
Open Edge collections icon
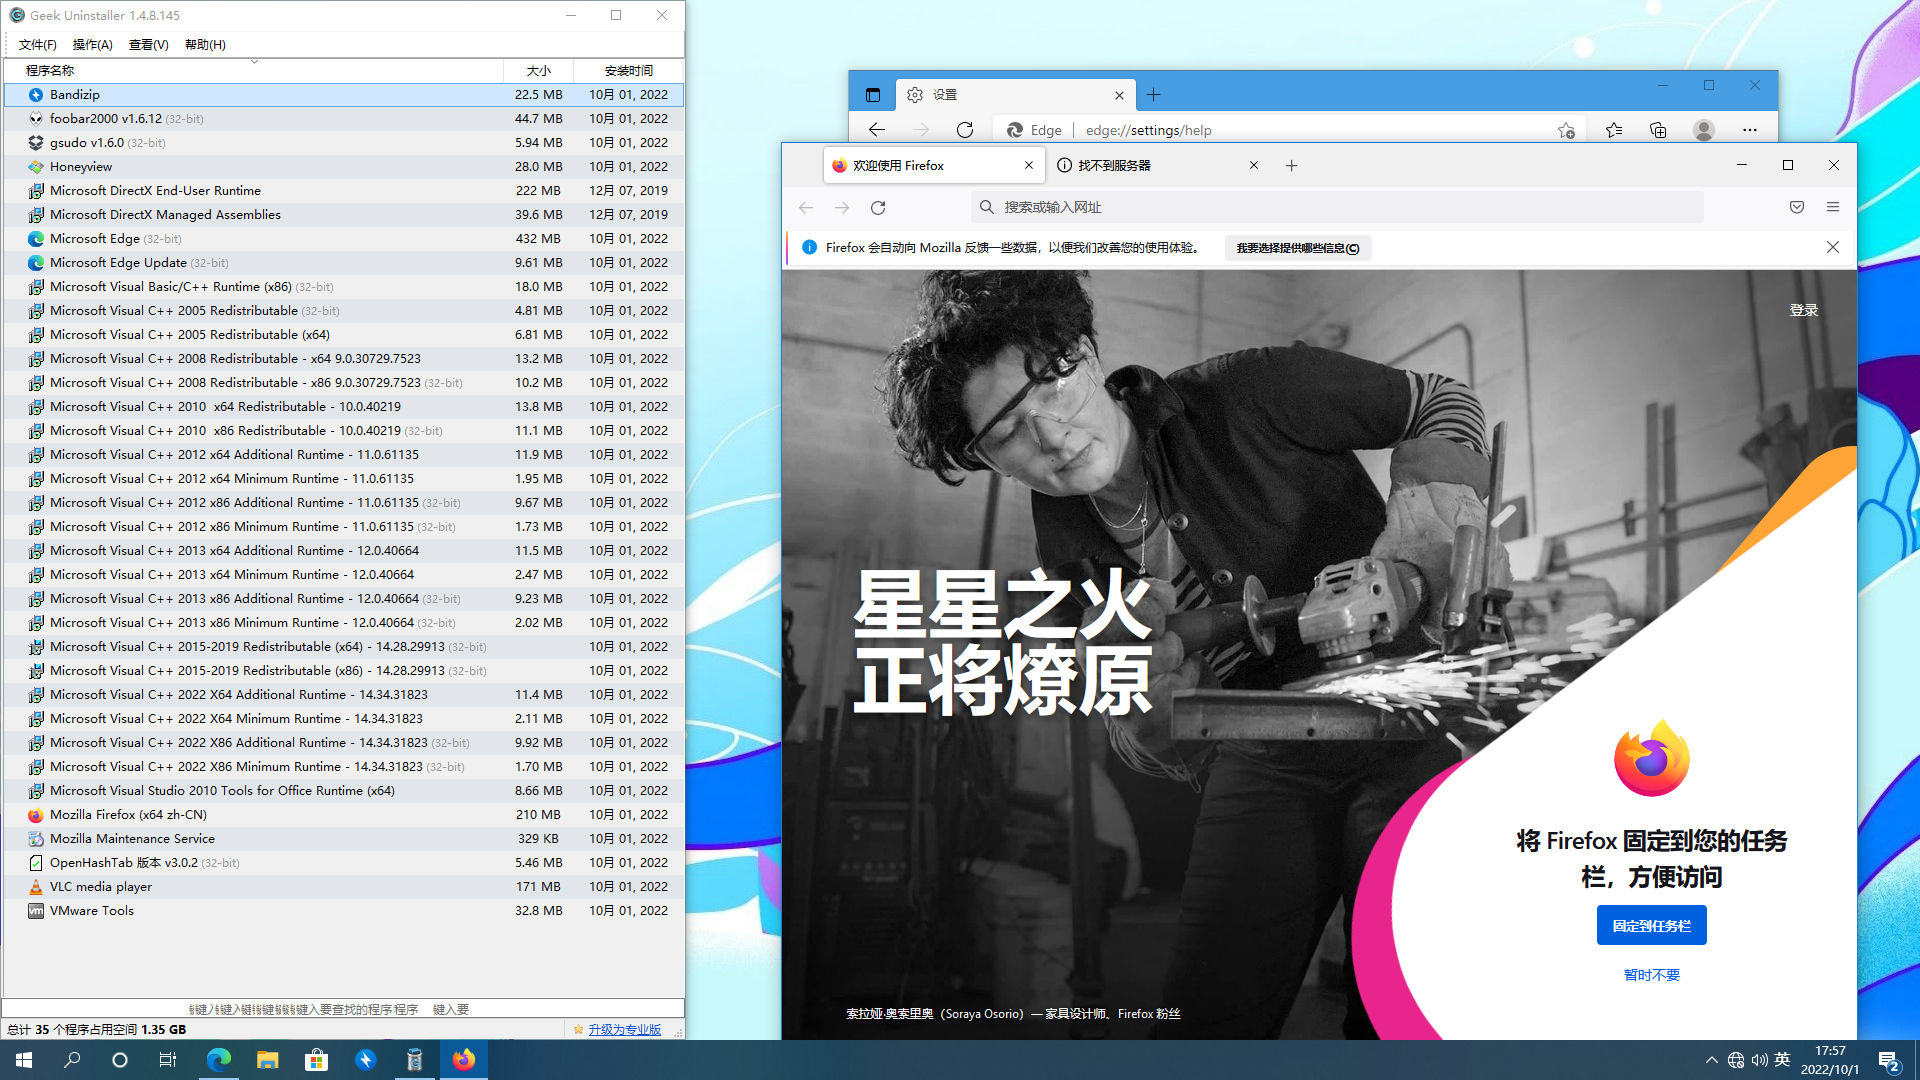pyautogui.click(x=1658, y=130)
